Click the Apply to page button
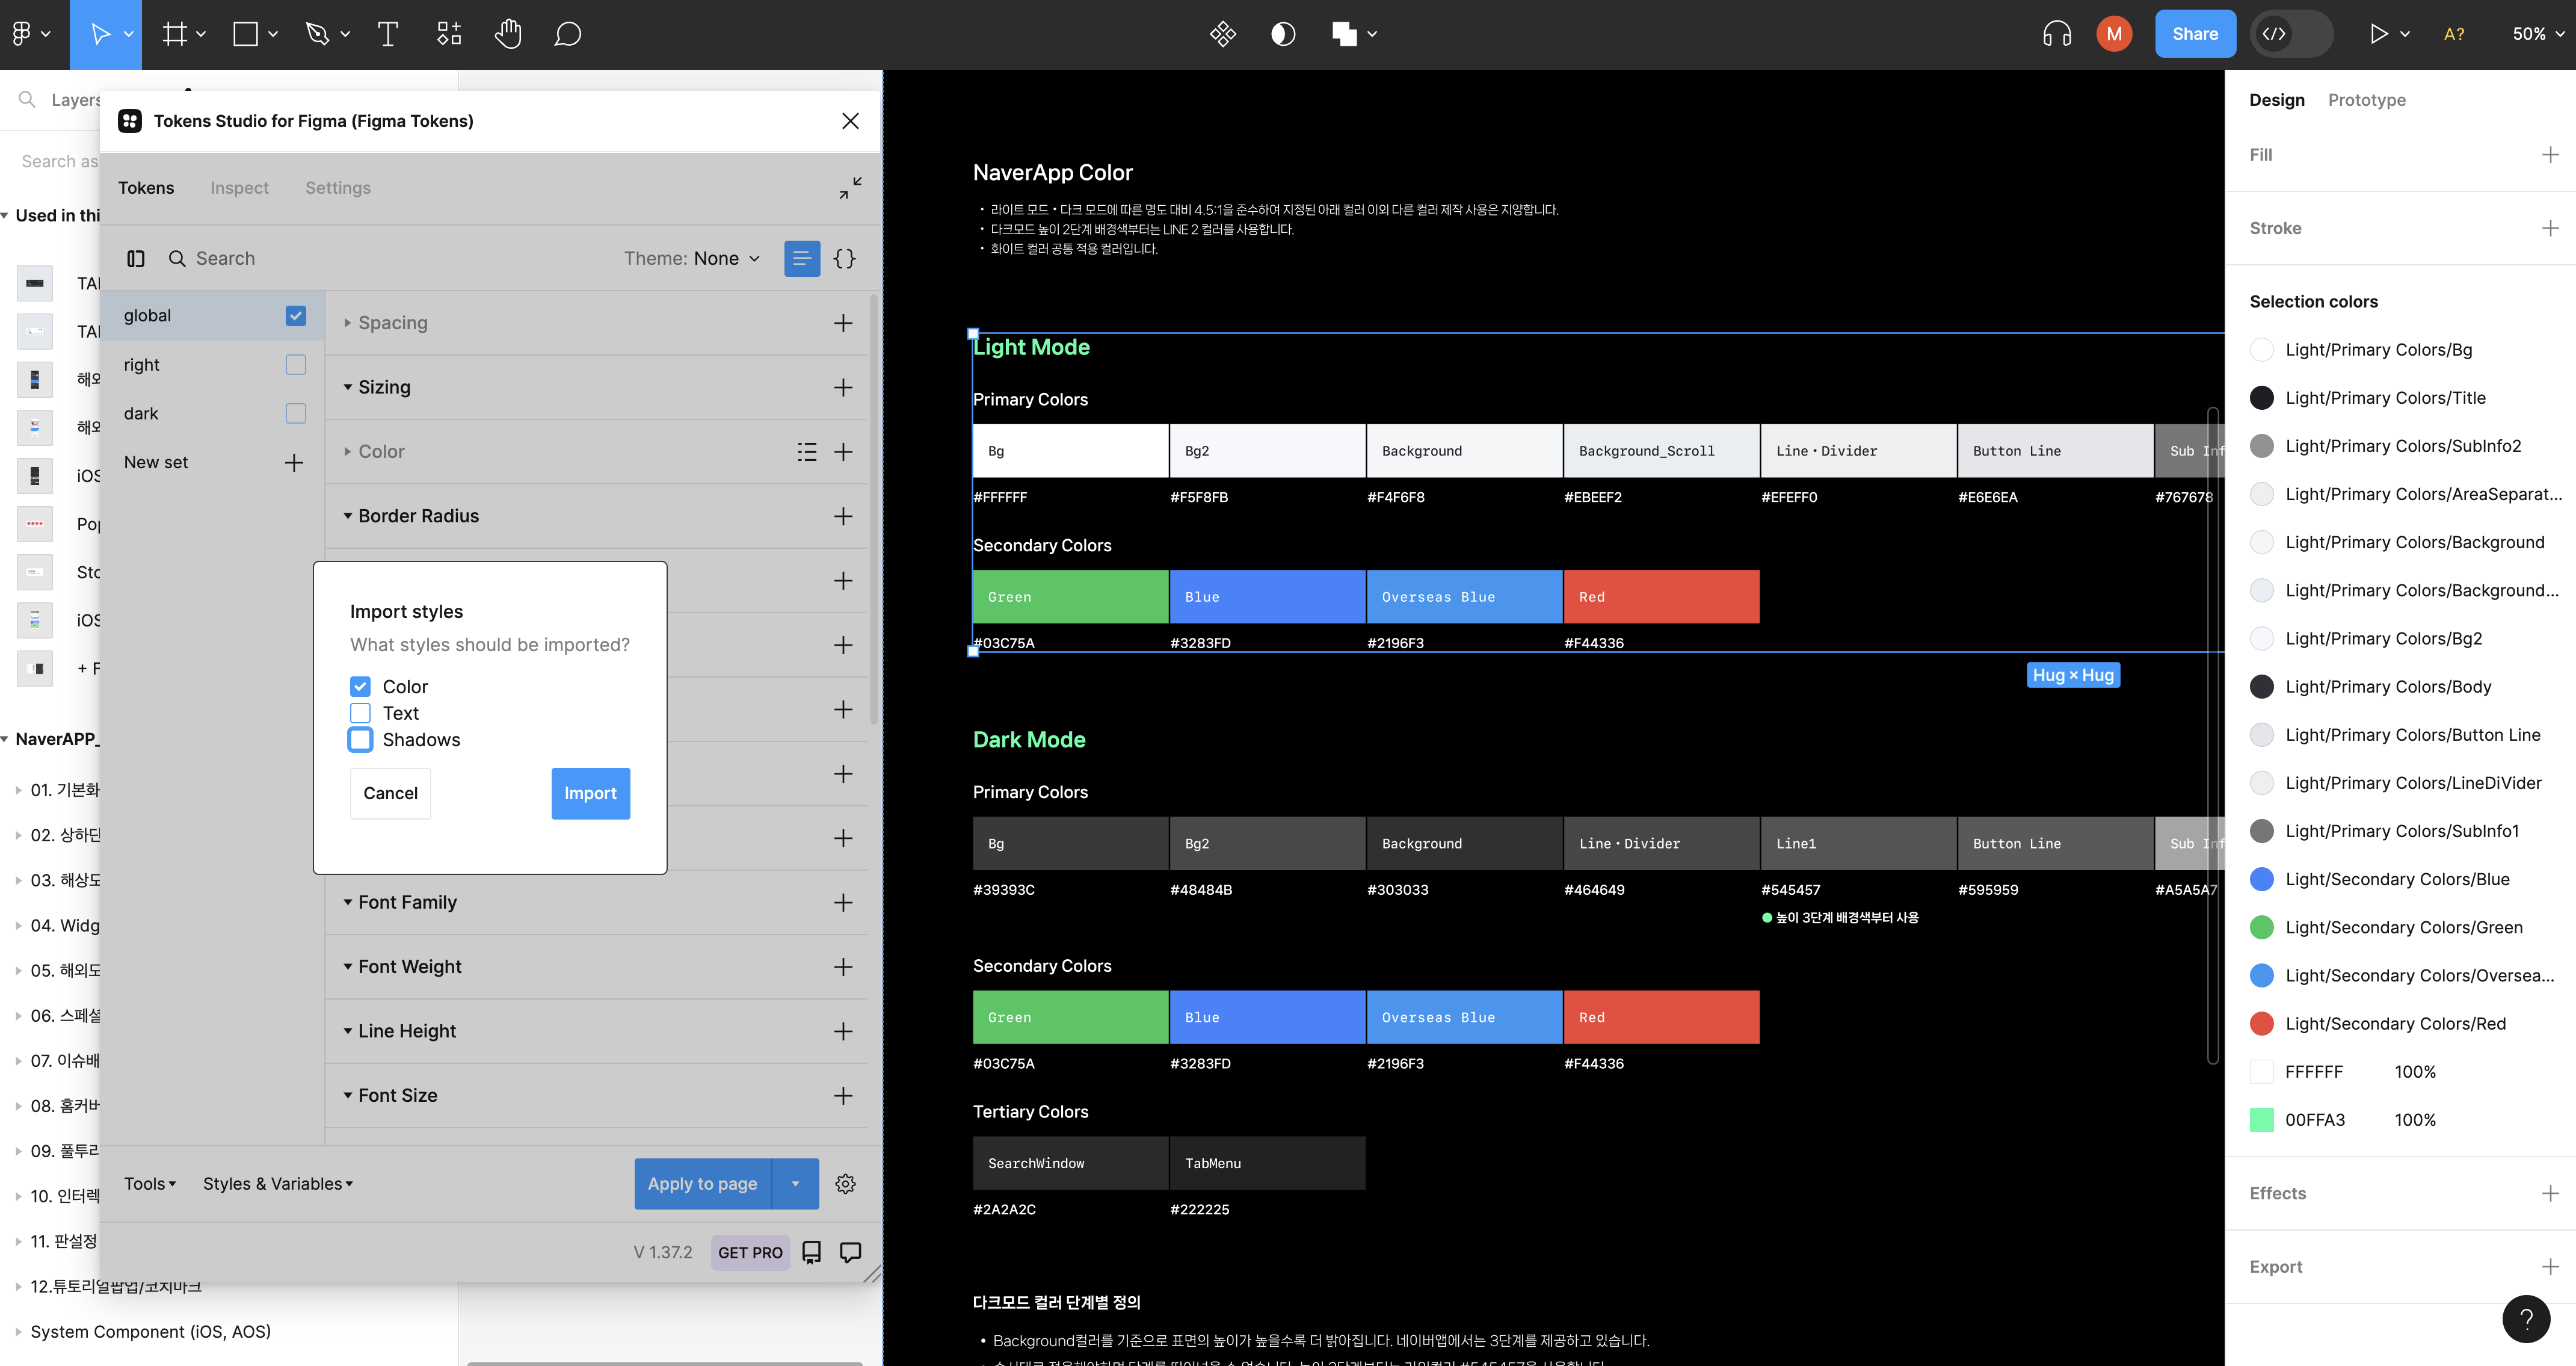 703,1184
